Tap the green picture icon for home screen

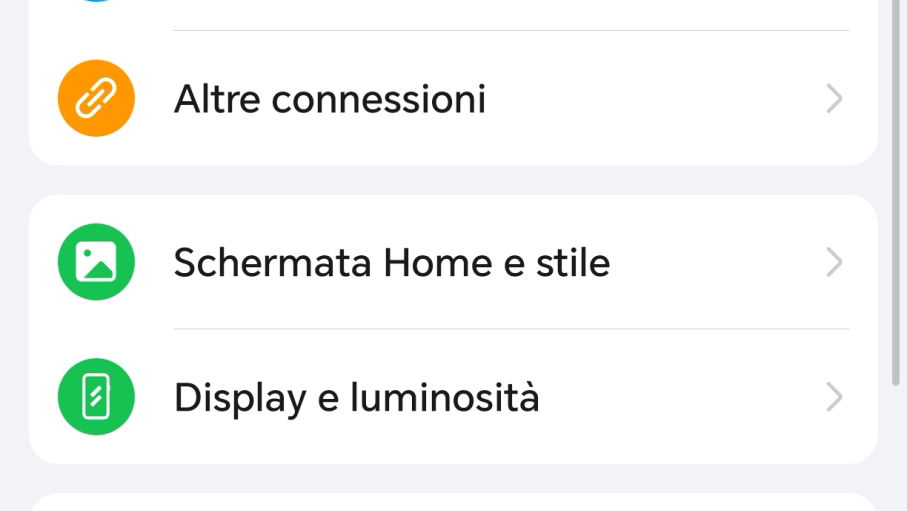point(96,262)
